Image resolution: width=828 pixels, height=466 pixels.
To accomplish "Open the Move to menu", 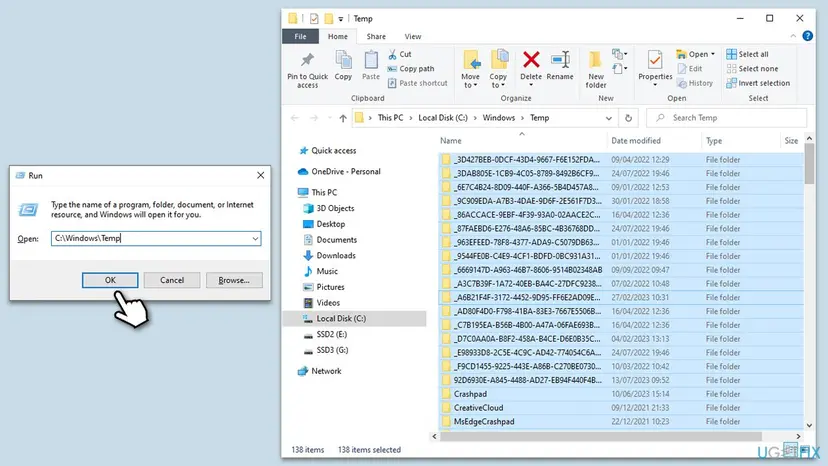I will [x=471, y=69].
